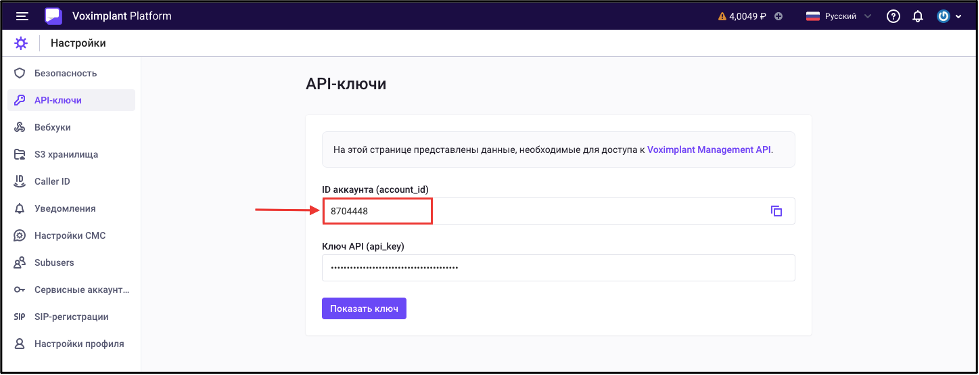
Task: Click the SIP-регистрации SIP icon
Action: 19,317
